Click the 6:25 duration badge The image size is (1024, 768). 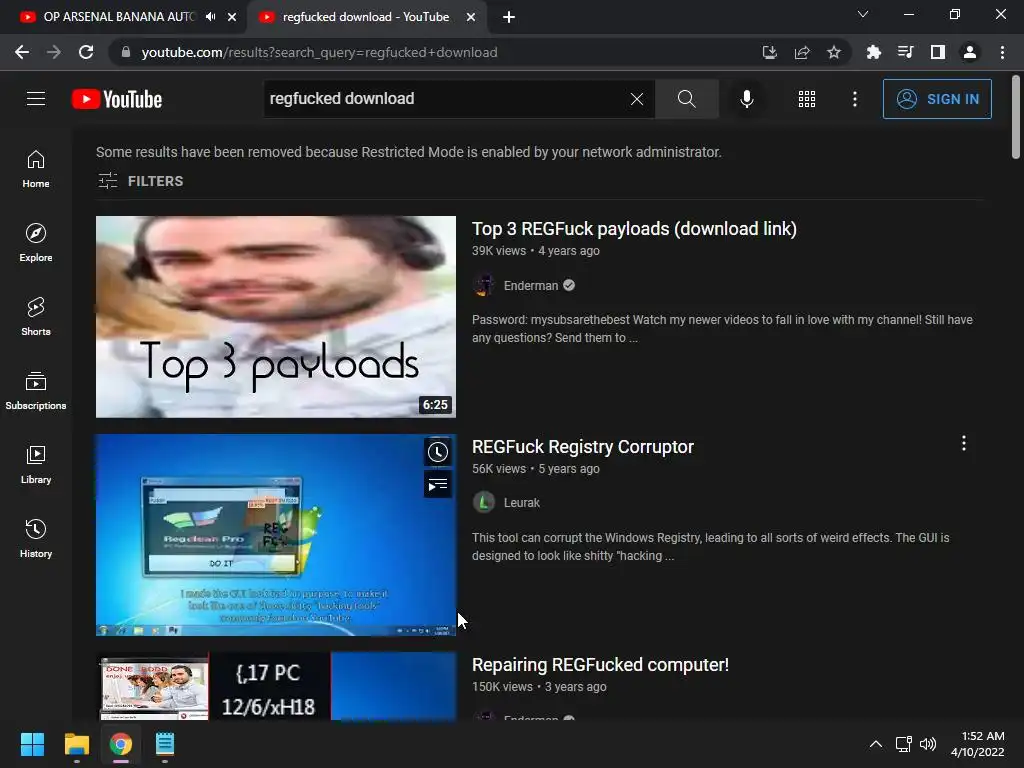[x=435, y=405]
